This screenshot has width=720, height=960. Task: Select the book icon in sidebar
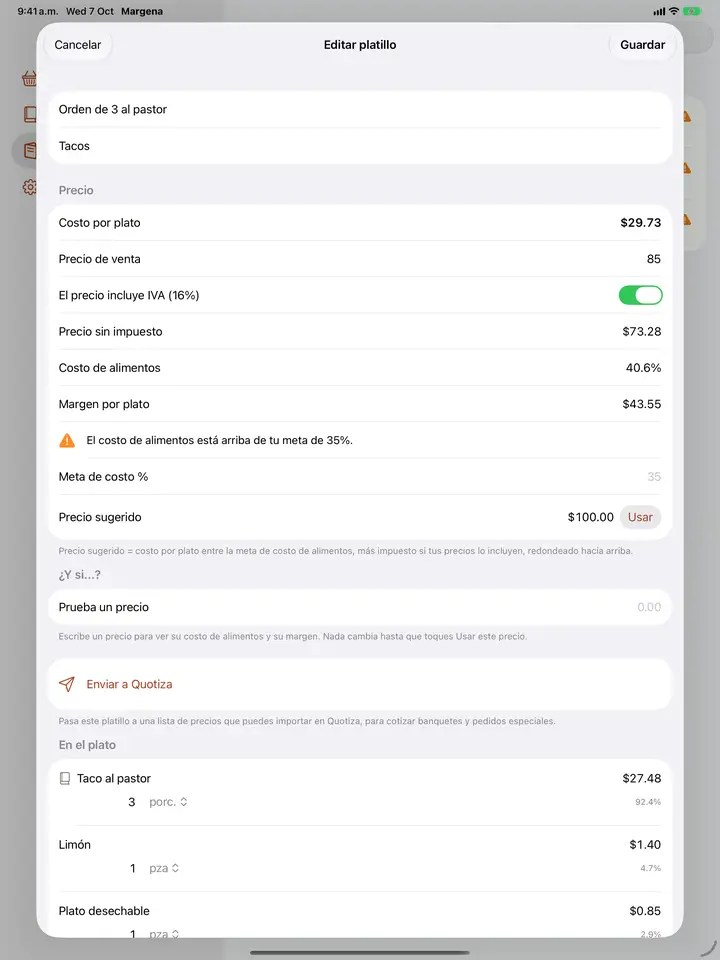(29, 114)
